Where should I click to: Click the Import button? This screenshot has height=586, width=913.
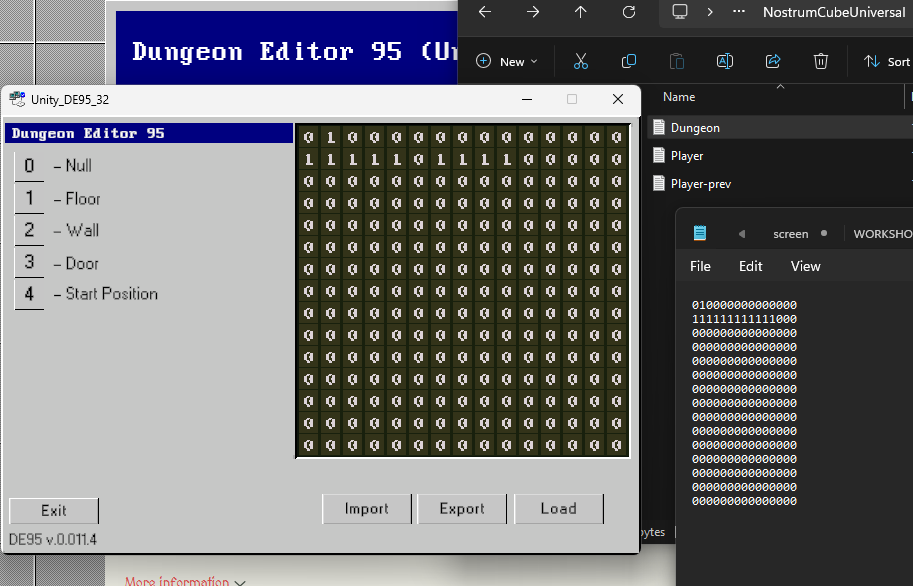(x=366, y=509)
